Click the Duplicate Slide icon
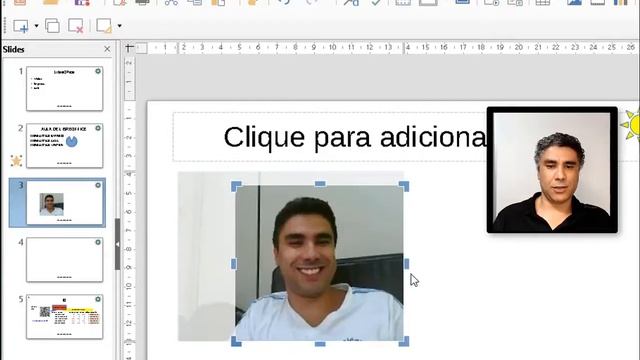The height and width of the screenshot is (360, 640). pyautogui.click(x=52, y=26)
